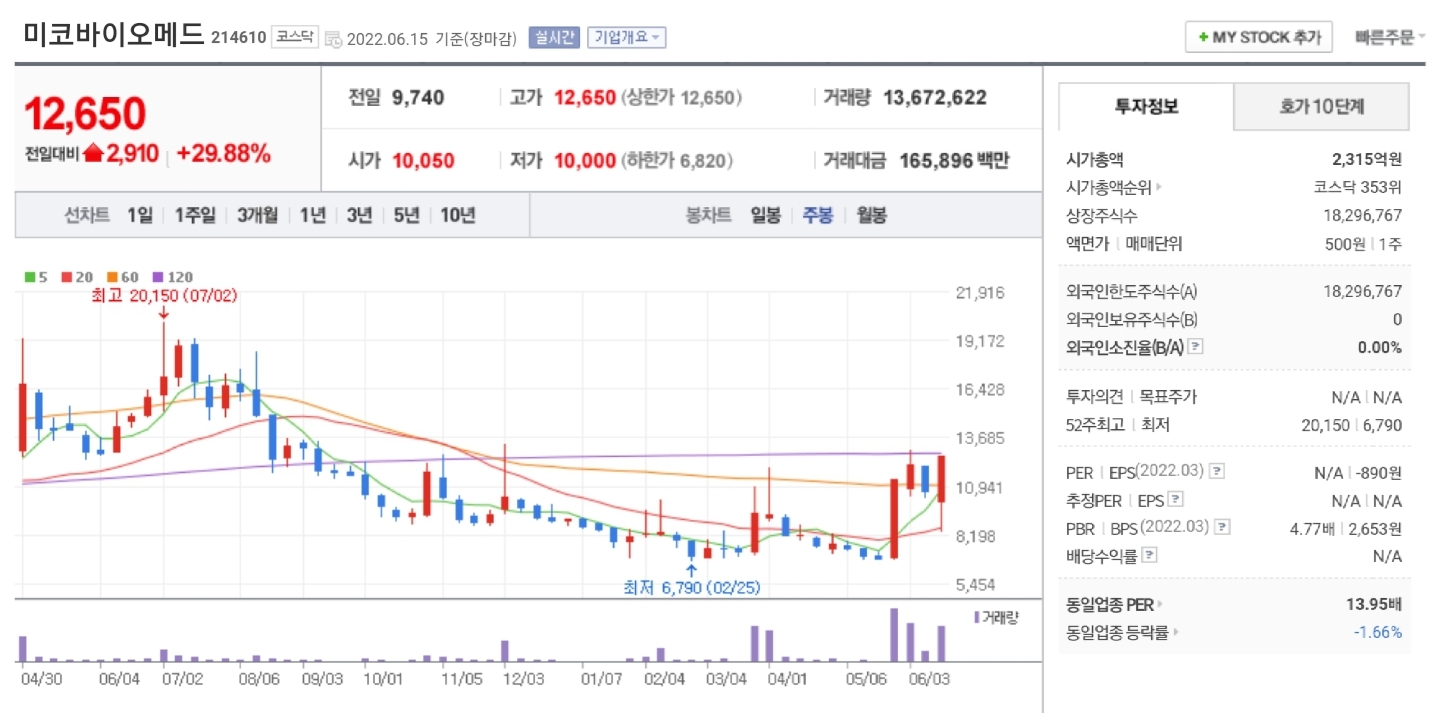Click the 전일 9,740 value
The image size is (1433, 713).
click(419, 98)
